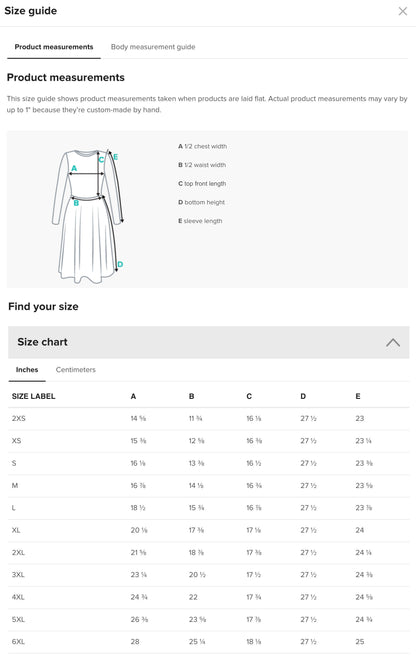
Task: Click the Size chart header bar
Action: 209,342
